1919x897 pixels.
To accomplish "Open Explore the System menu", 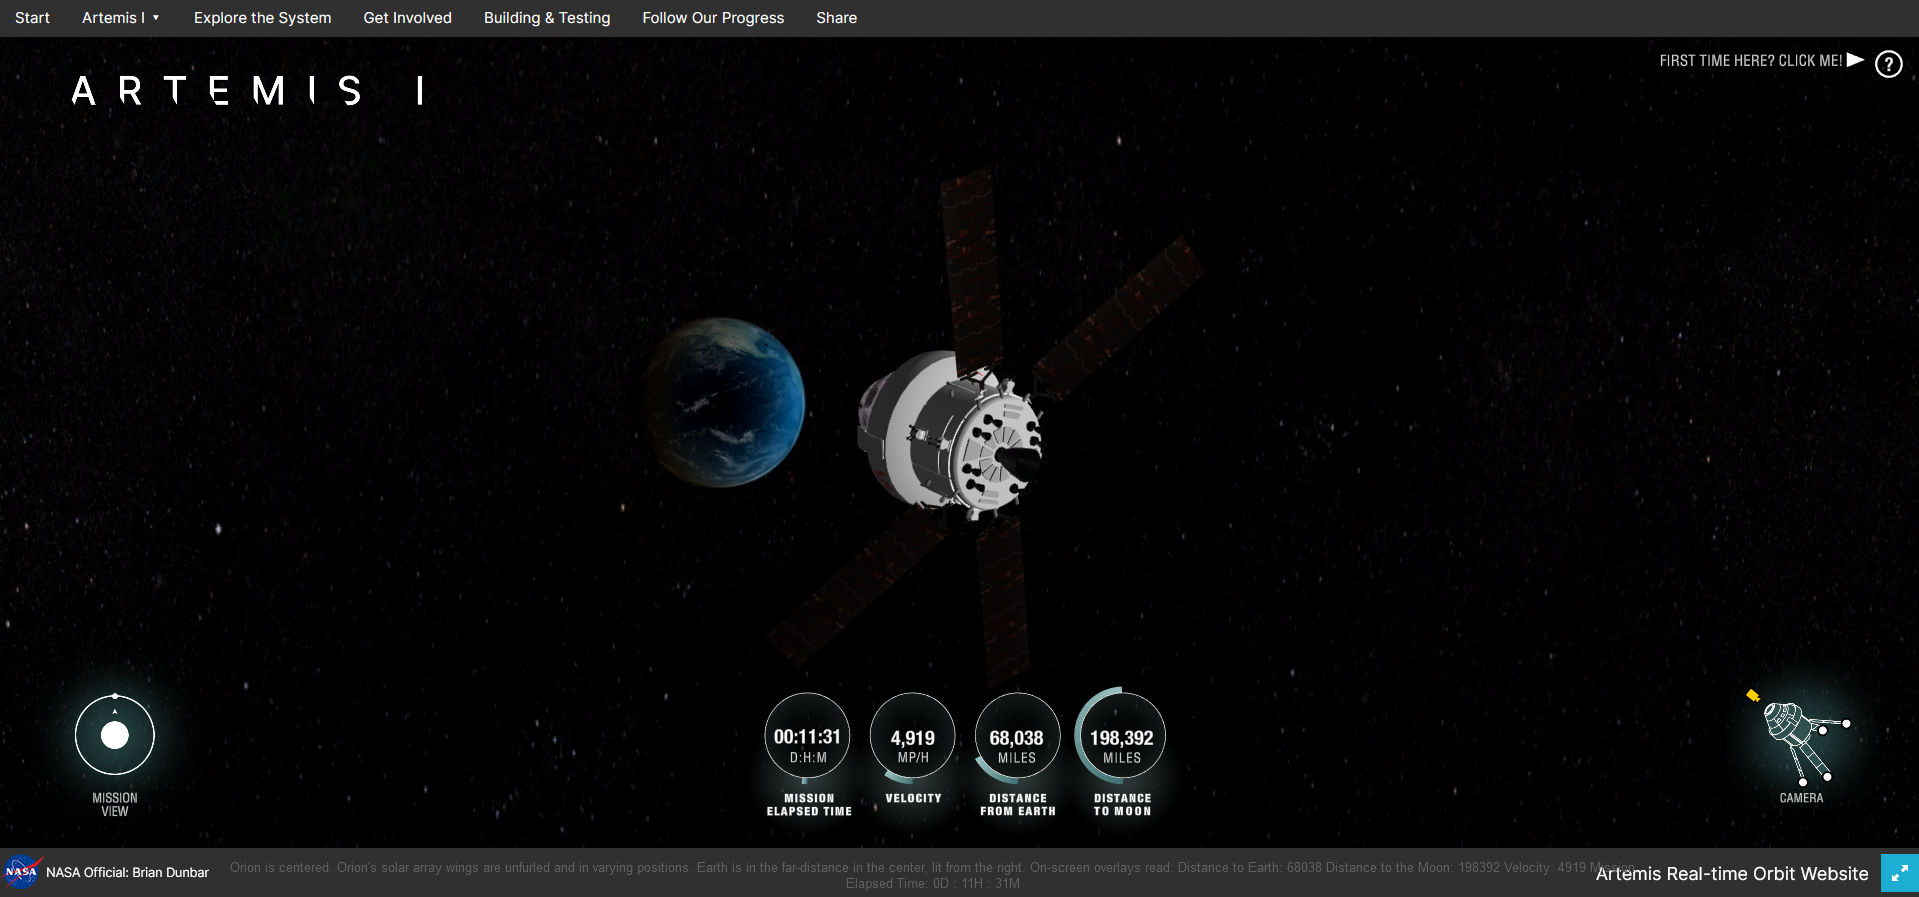I will click(262, 18).
